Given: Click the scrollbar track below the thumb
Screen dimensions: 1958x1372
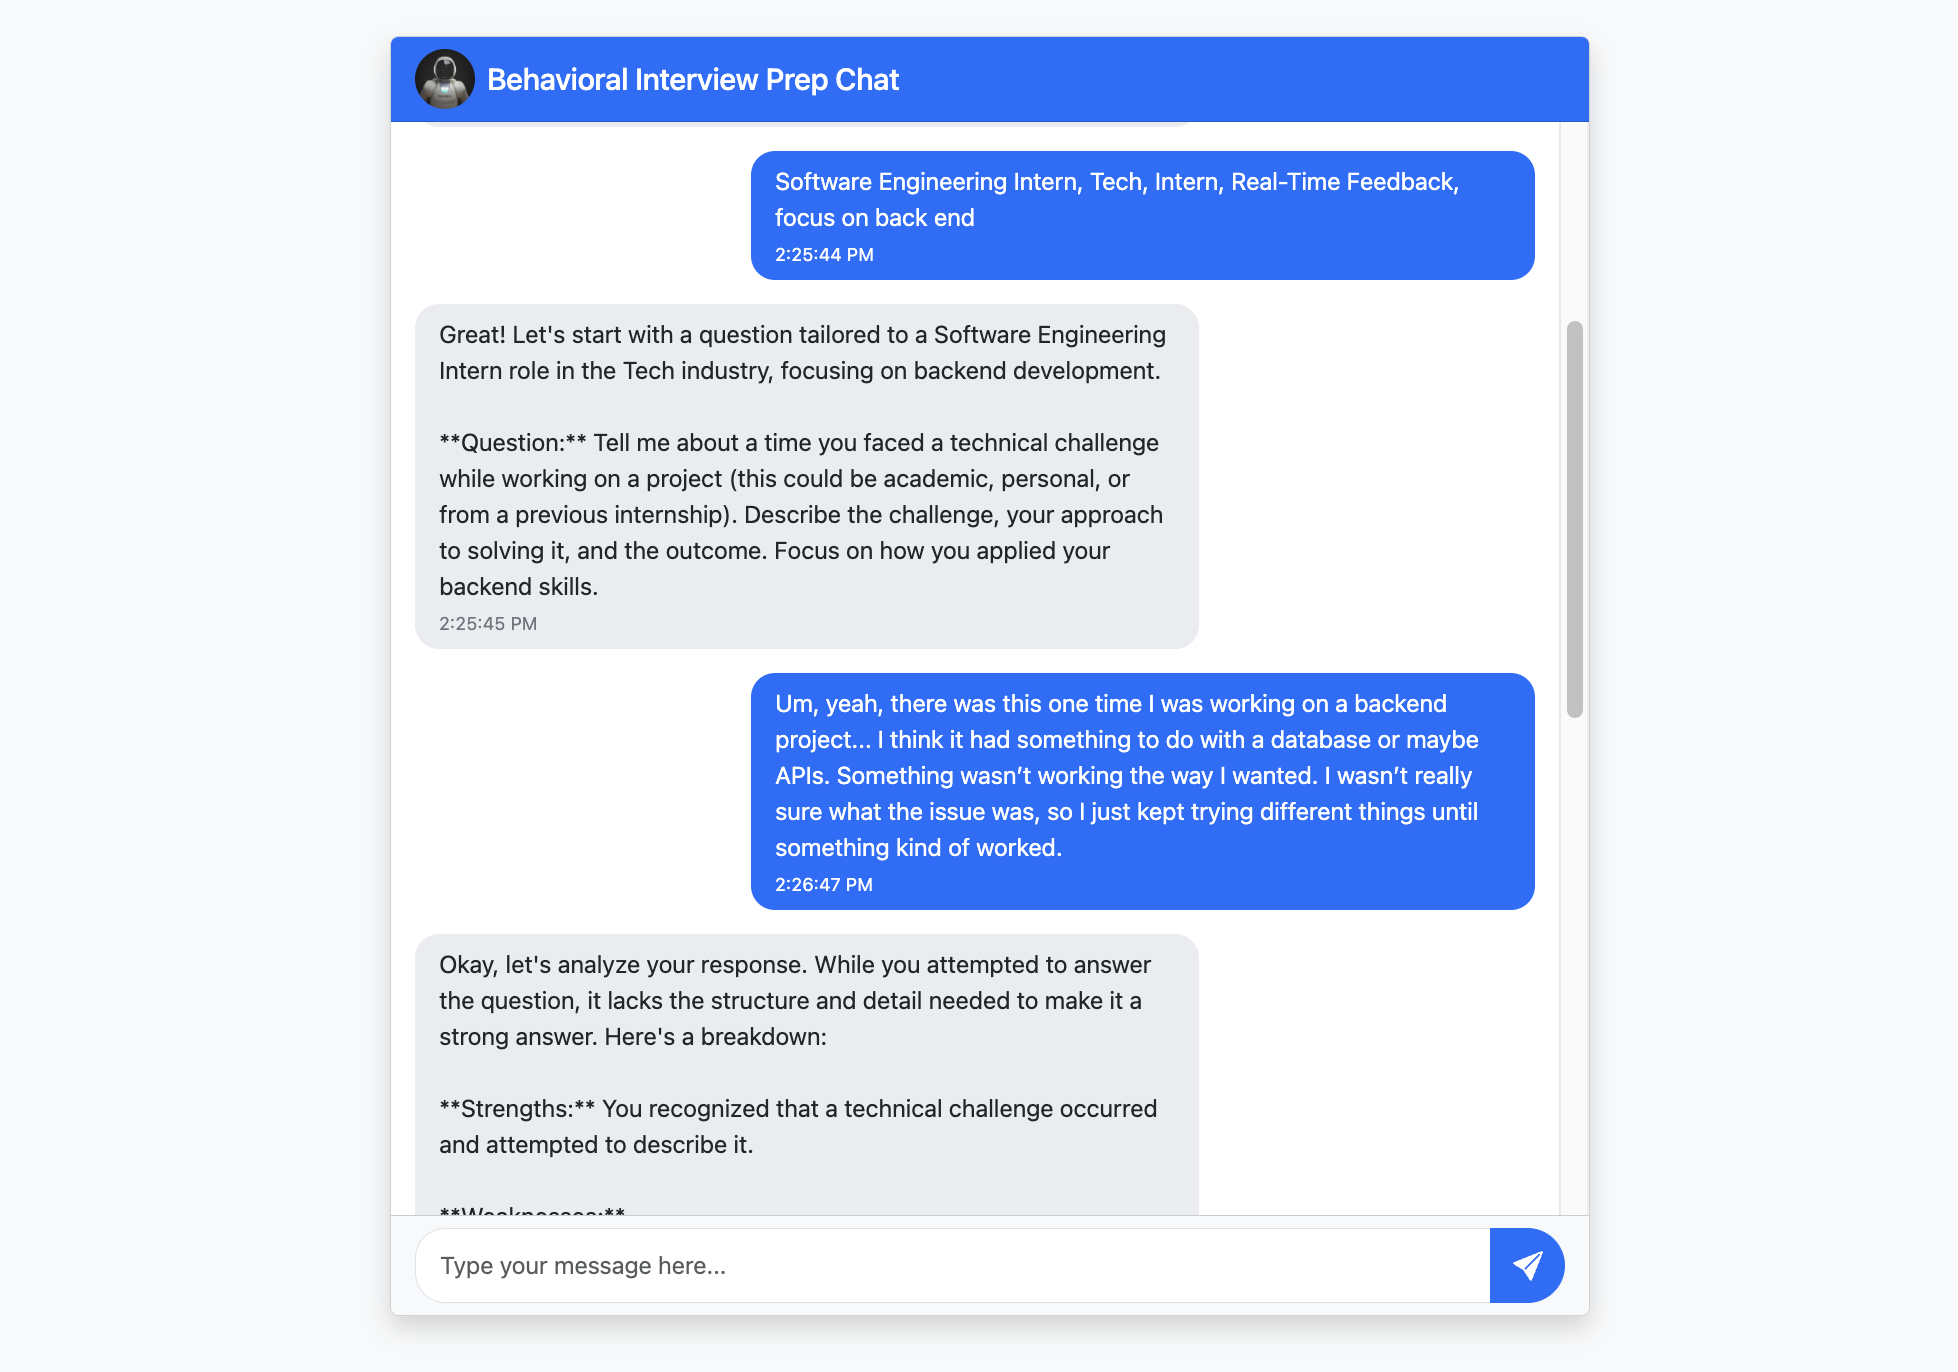Looking at the screenshot, I should [x=1574, y=960].
